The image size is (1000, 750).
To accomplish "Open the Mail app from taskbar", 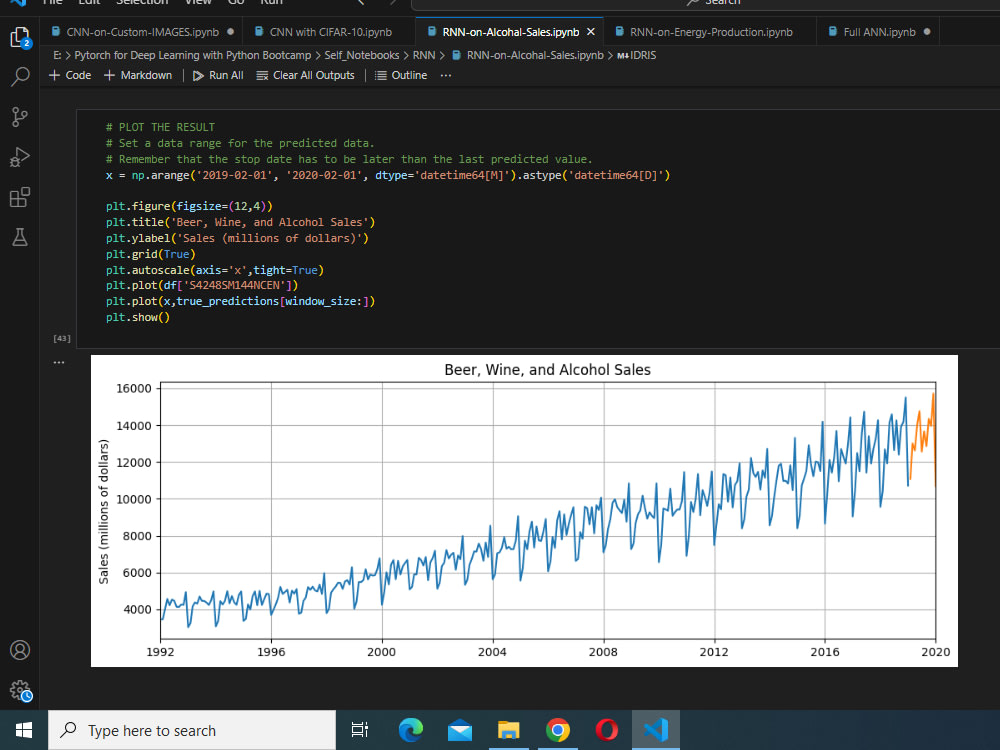I will pyautogui.click(x=460, y=730).
